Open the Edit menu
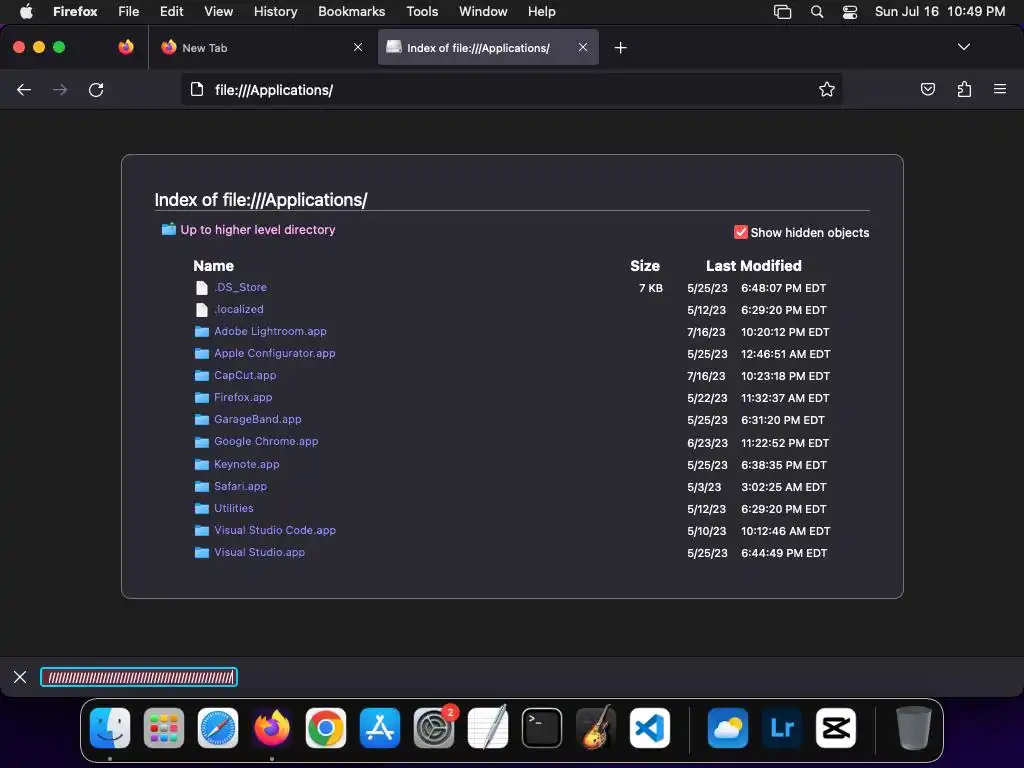The image size is (1024, 768). [172, 11]
